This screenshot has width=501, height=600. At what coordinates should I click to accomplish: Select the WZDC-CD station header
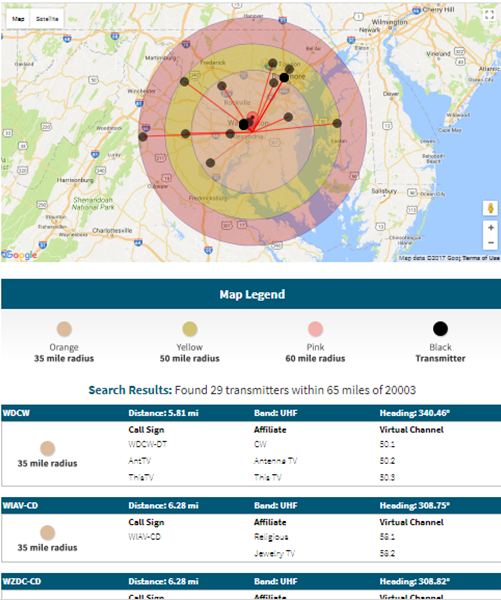(x=251, y=581)
